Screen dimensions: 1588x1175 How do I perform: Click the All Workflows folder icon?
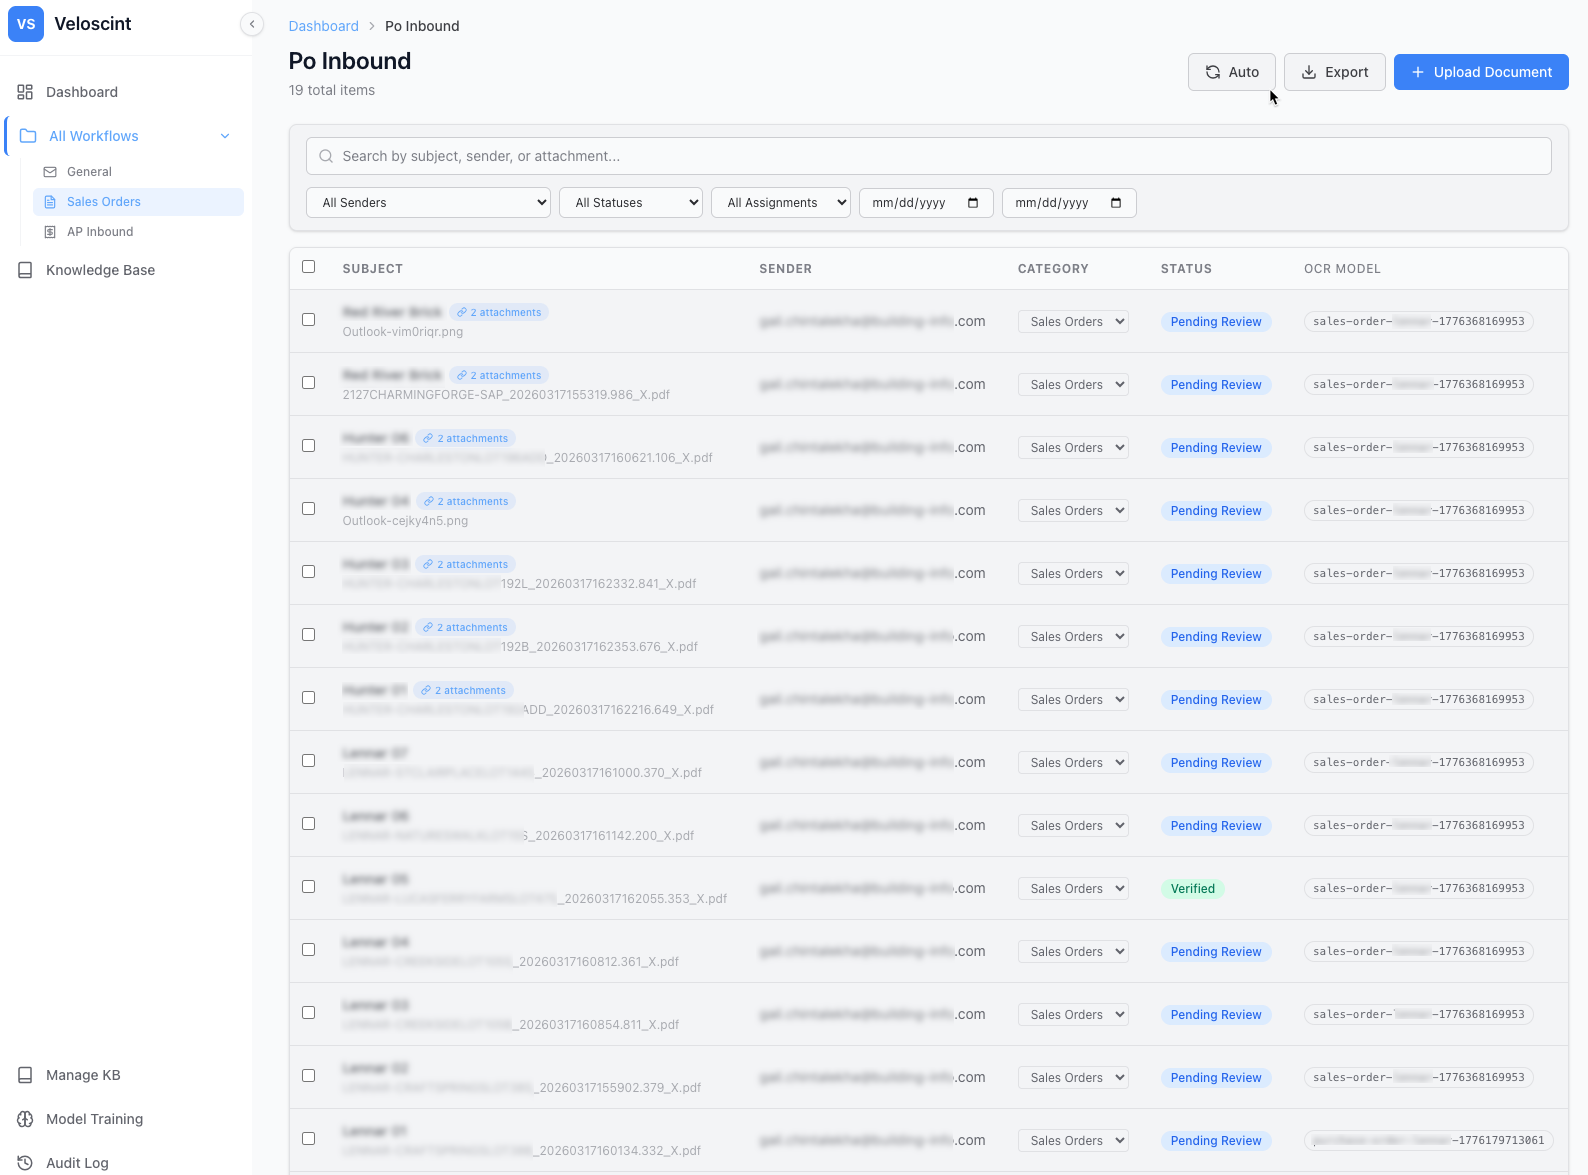[x=28, y=136]
